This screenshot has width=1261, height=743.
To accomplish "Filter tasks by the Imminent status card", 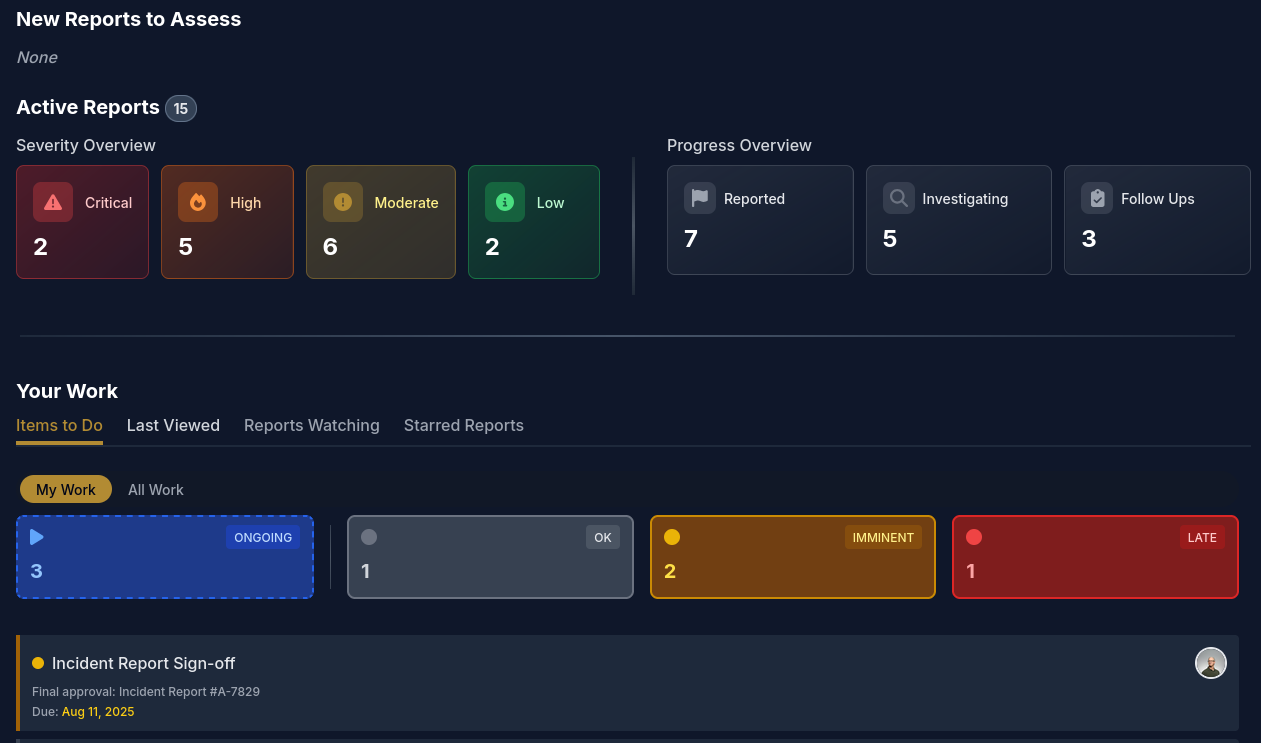I will 792,557.
